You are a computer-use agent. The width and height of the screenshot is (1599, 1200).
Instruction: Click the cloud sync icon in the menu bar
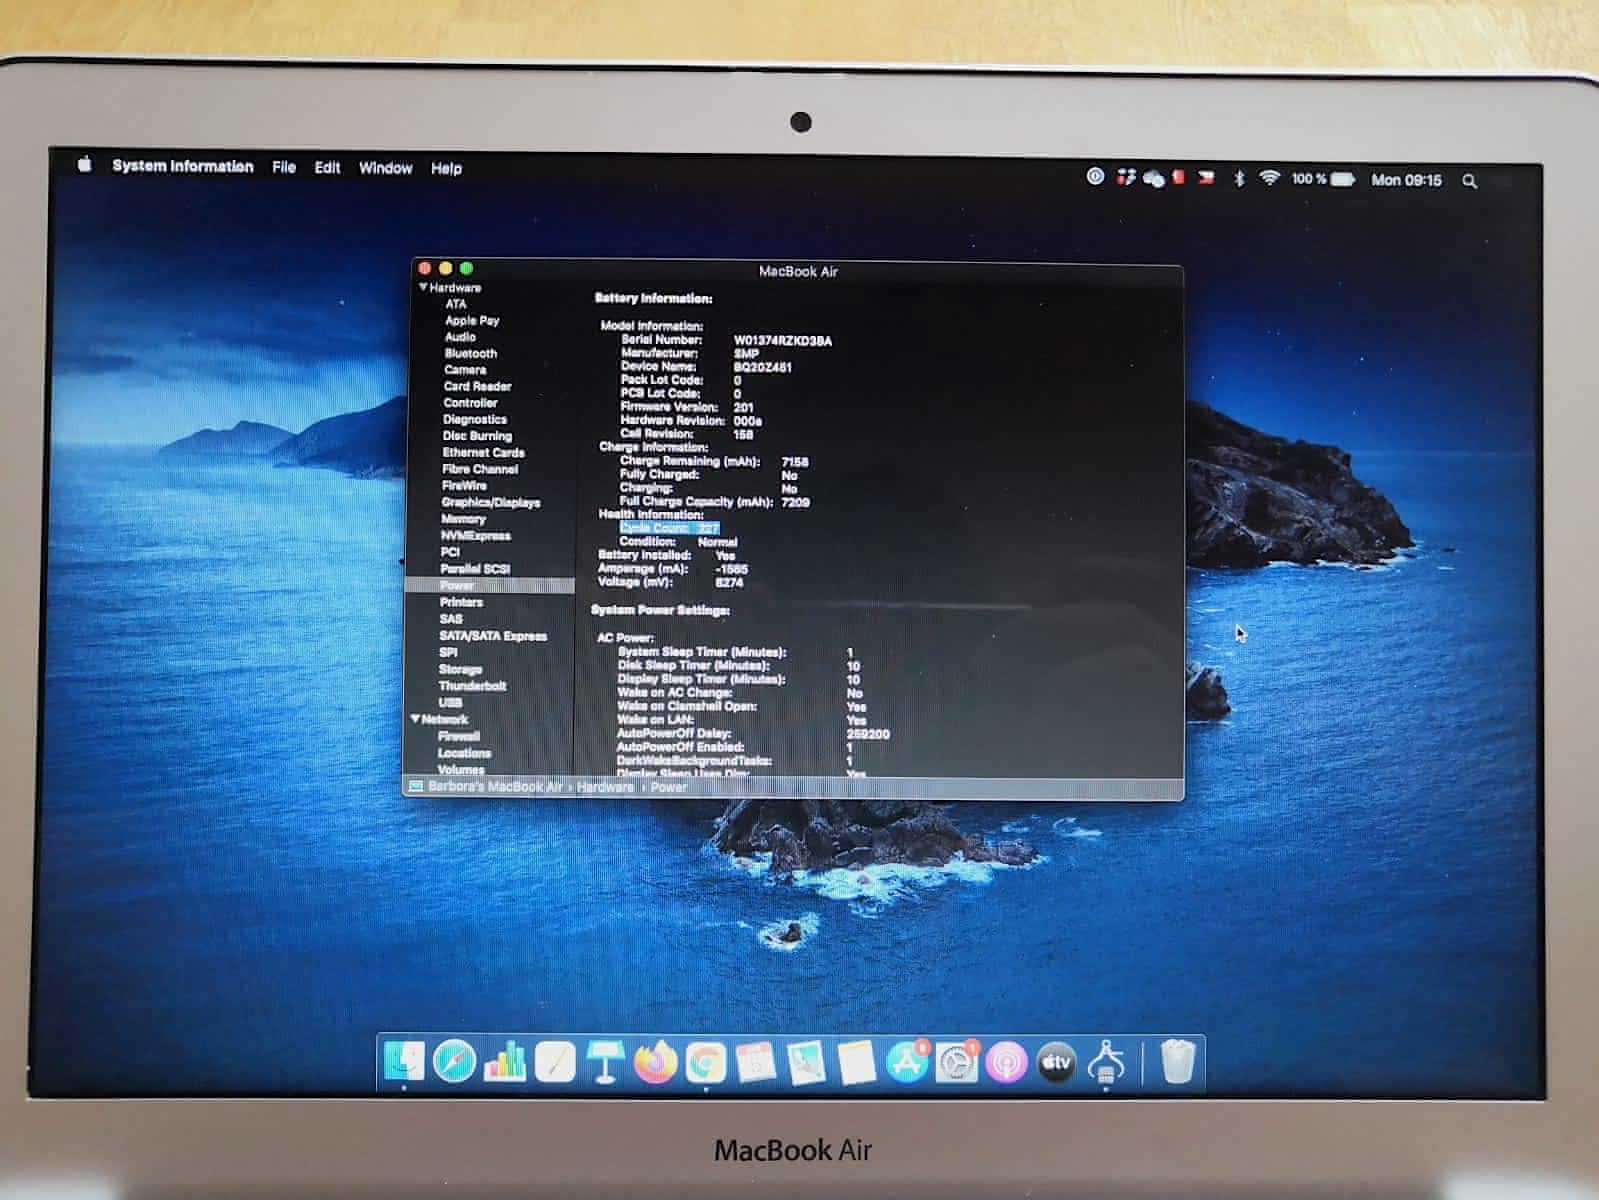pos(1153,177)
